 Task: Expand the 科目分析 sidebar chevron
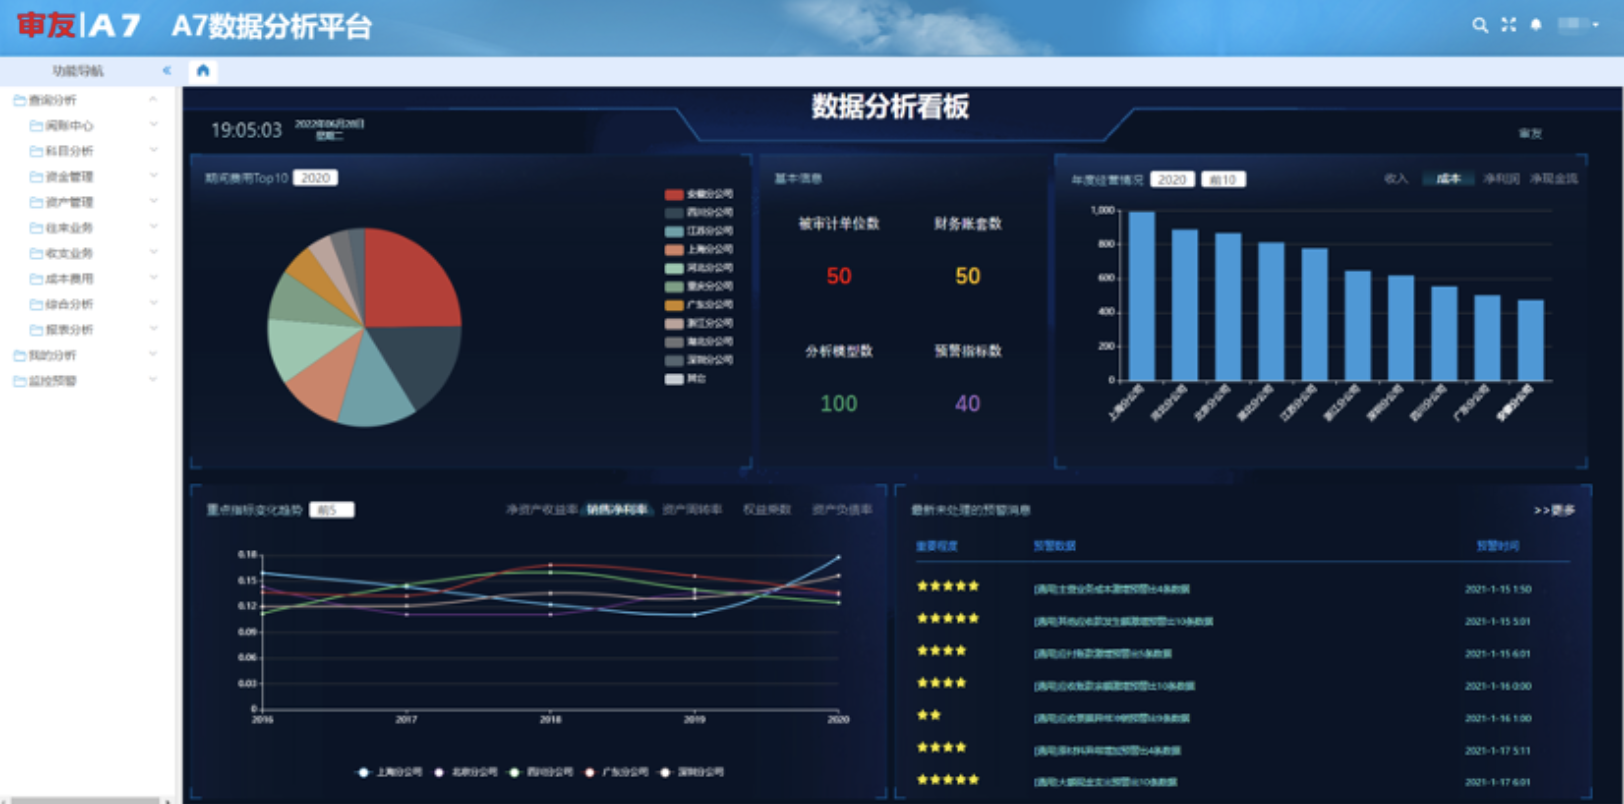coord(153,151)
